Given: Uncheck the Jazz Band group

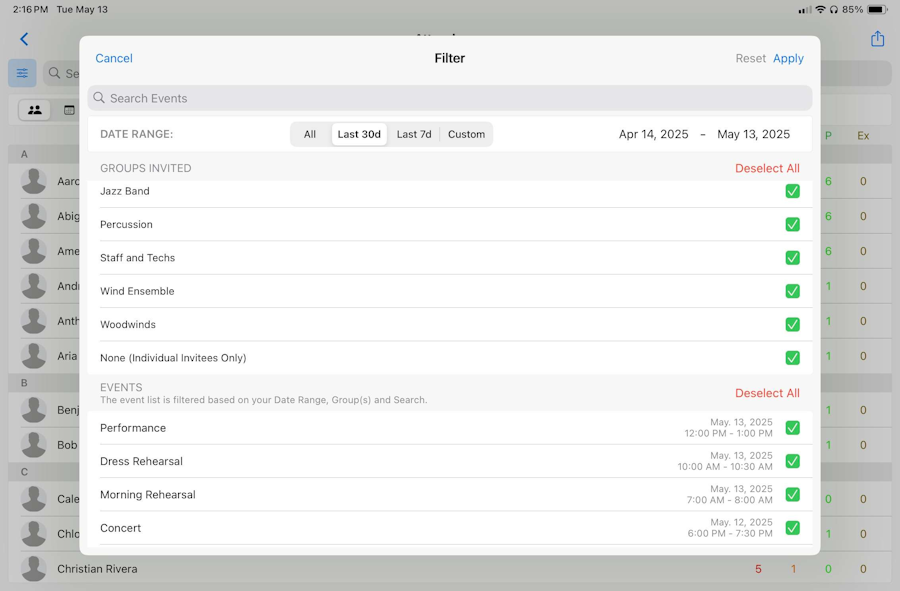Looking at the screenshot, I should click(x=793, y=191).
